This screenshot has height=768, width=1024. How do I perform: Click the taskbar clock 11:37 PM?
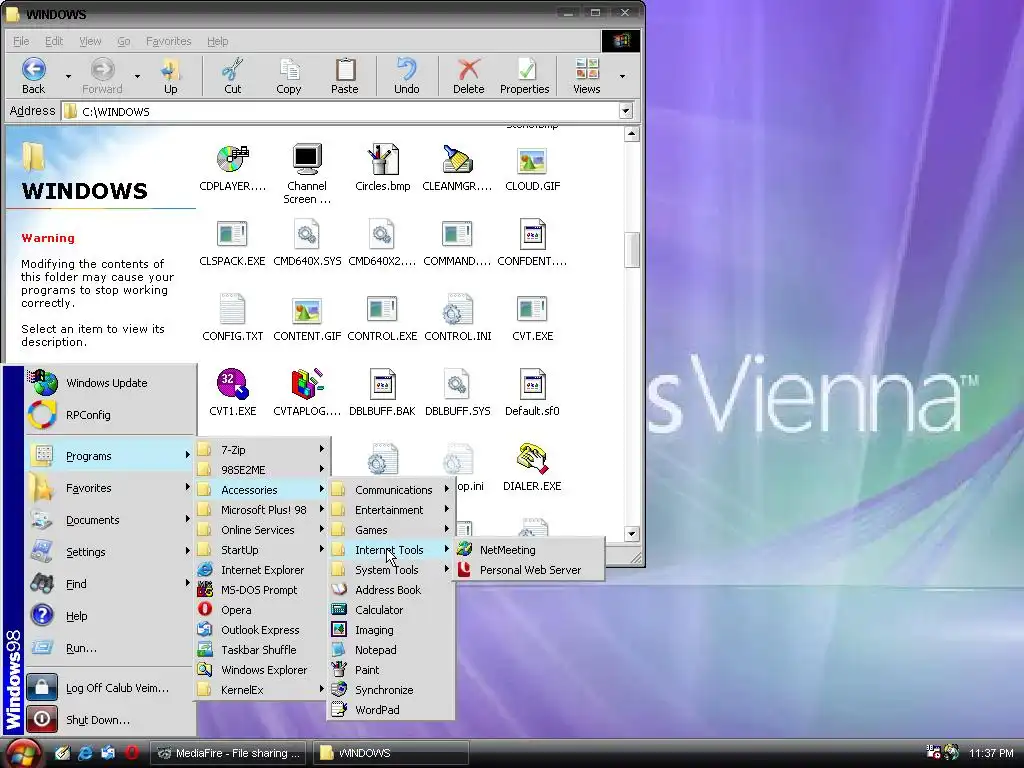991,753
